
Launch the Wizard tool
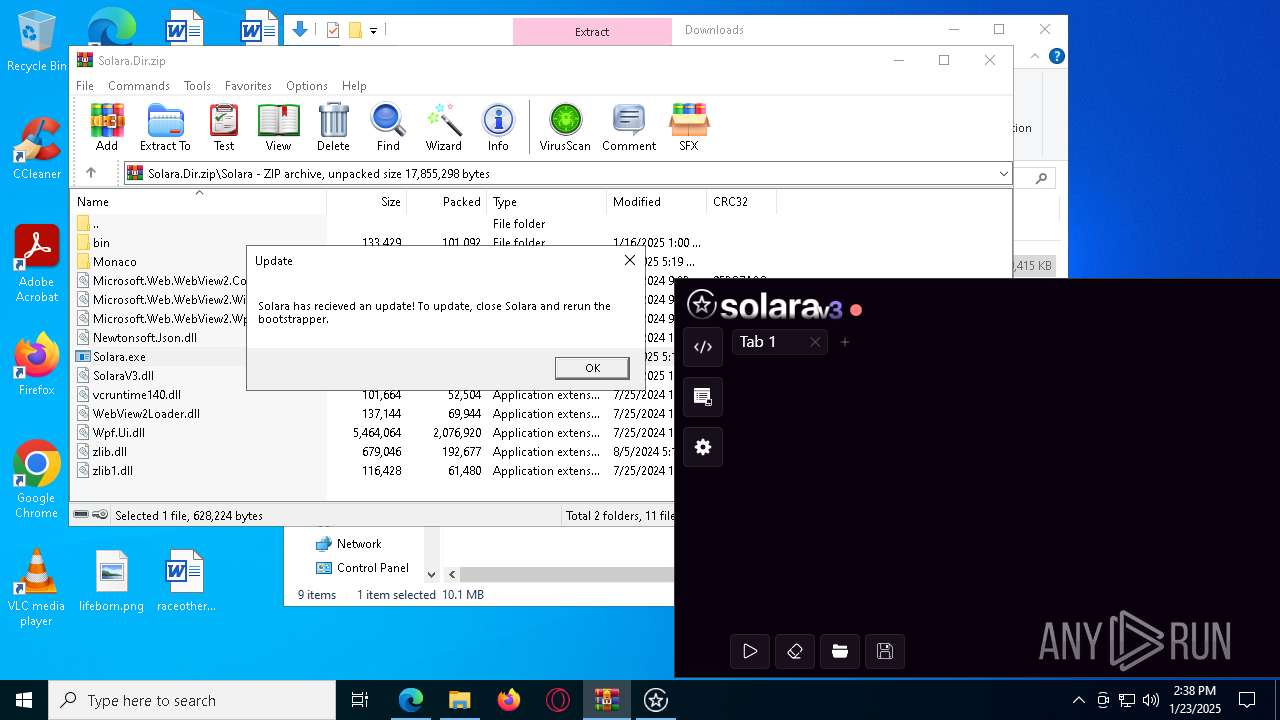pyautogui.click(x=443, y=127)
